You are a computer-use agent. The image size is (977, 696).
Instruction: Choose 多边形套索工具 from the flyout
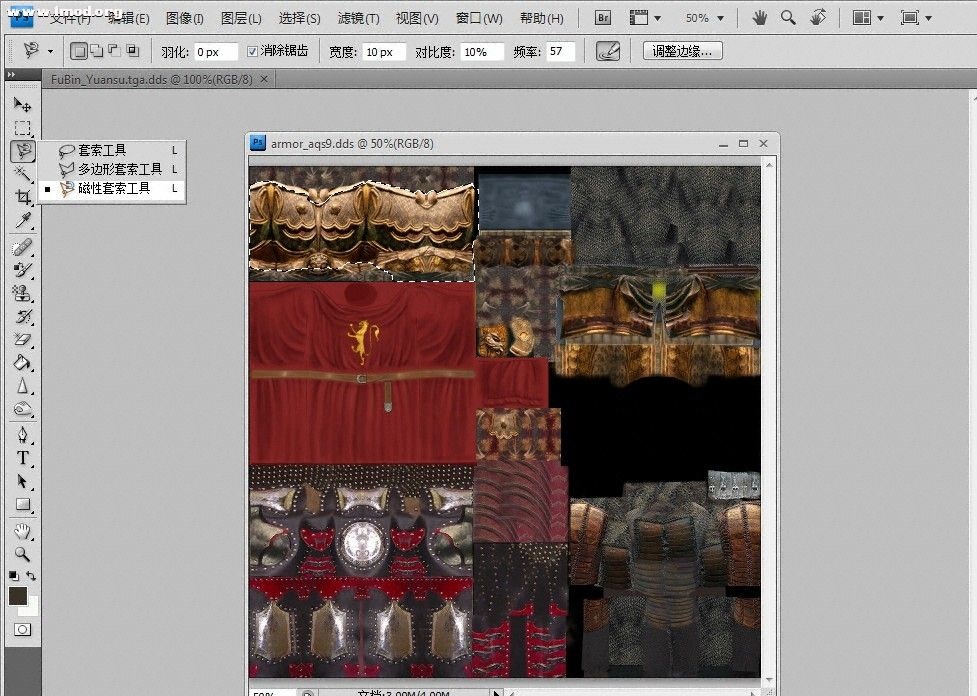119,169
